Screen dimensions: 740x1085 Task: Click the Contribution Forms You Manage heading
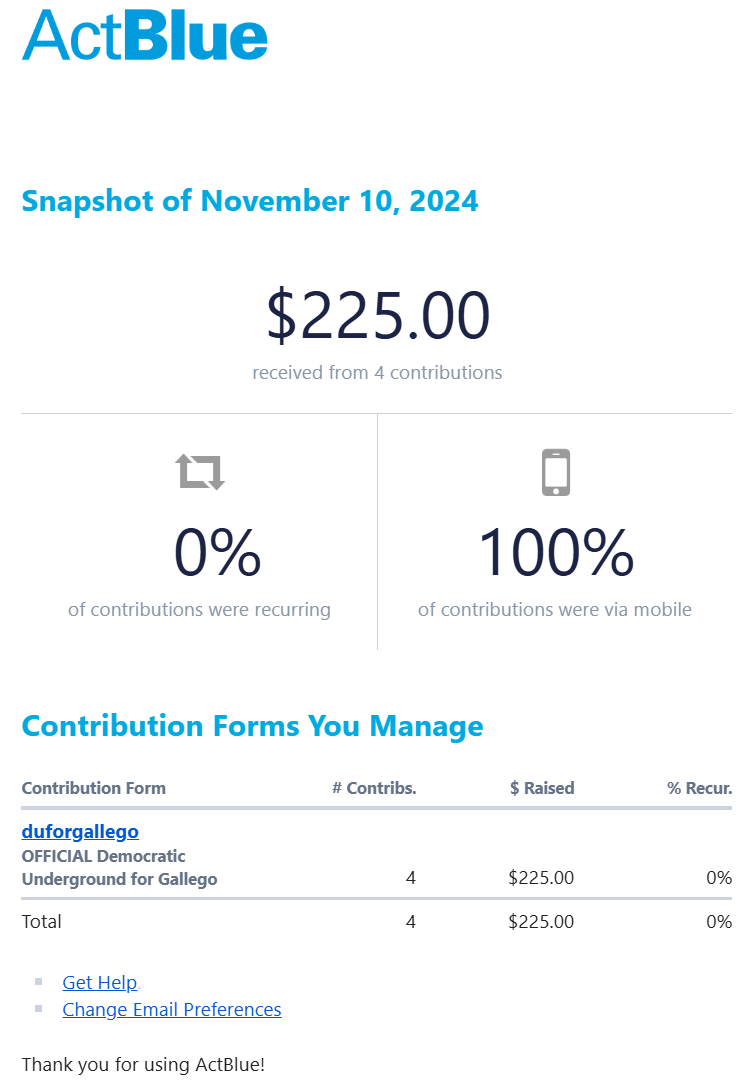coord(252,726)
